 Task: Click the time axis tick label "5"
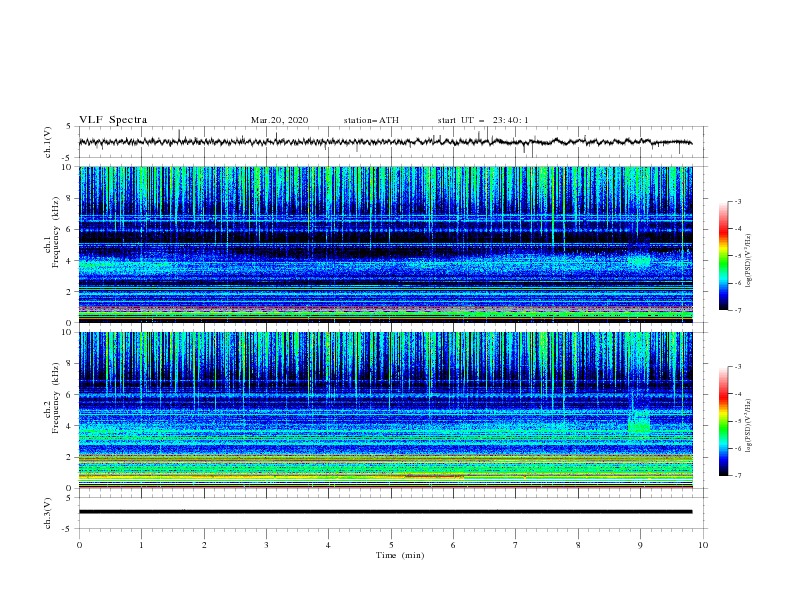(x=391, y=545)
